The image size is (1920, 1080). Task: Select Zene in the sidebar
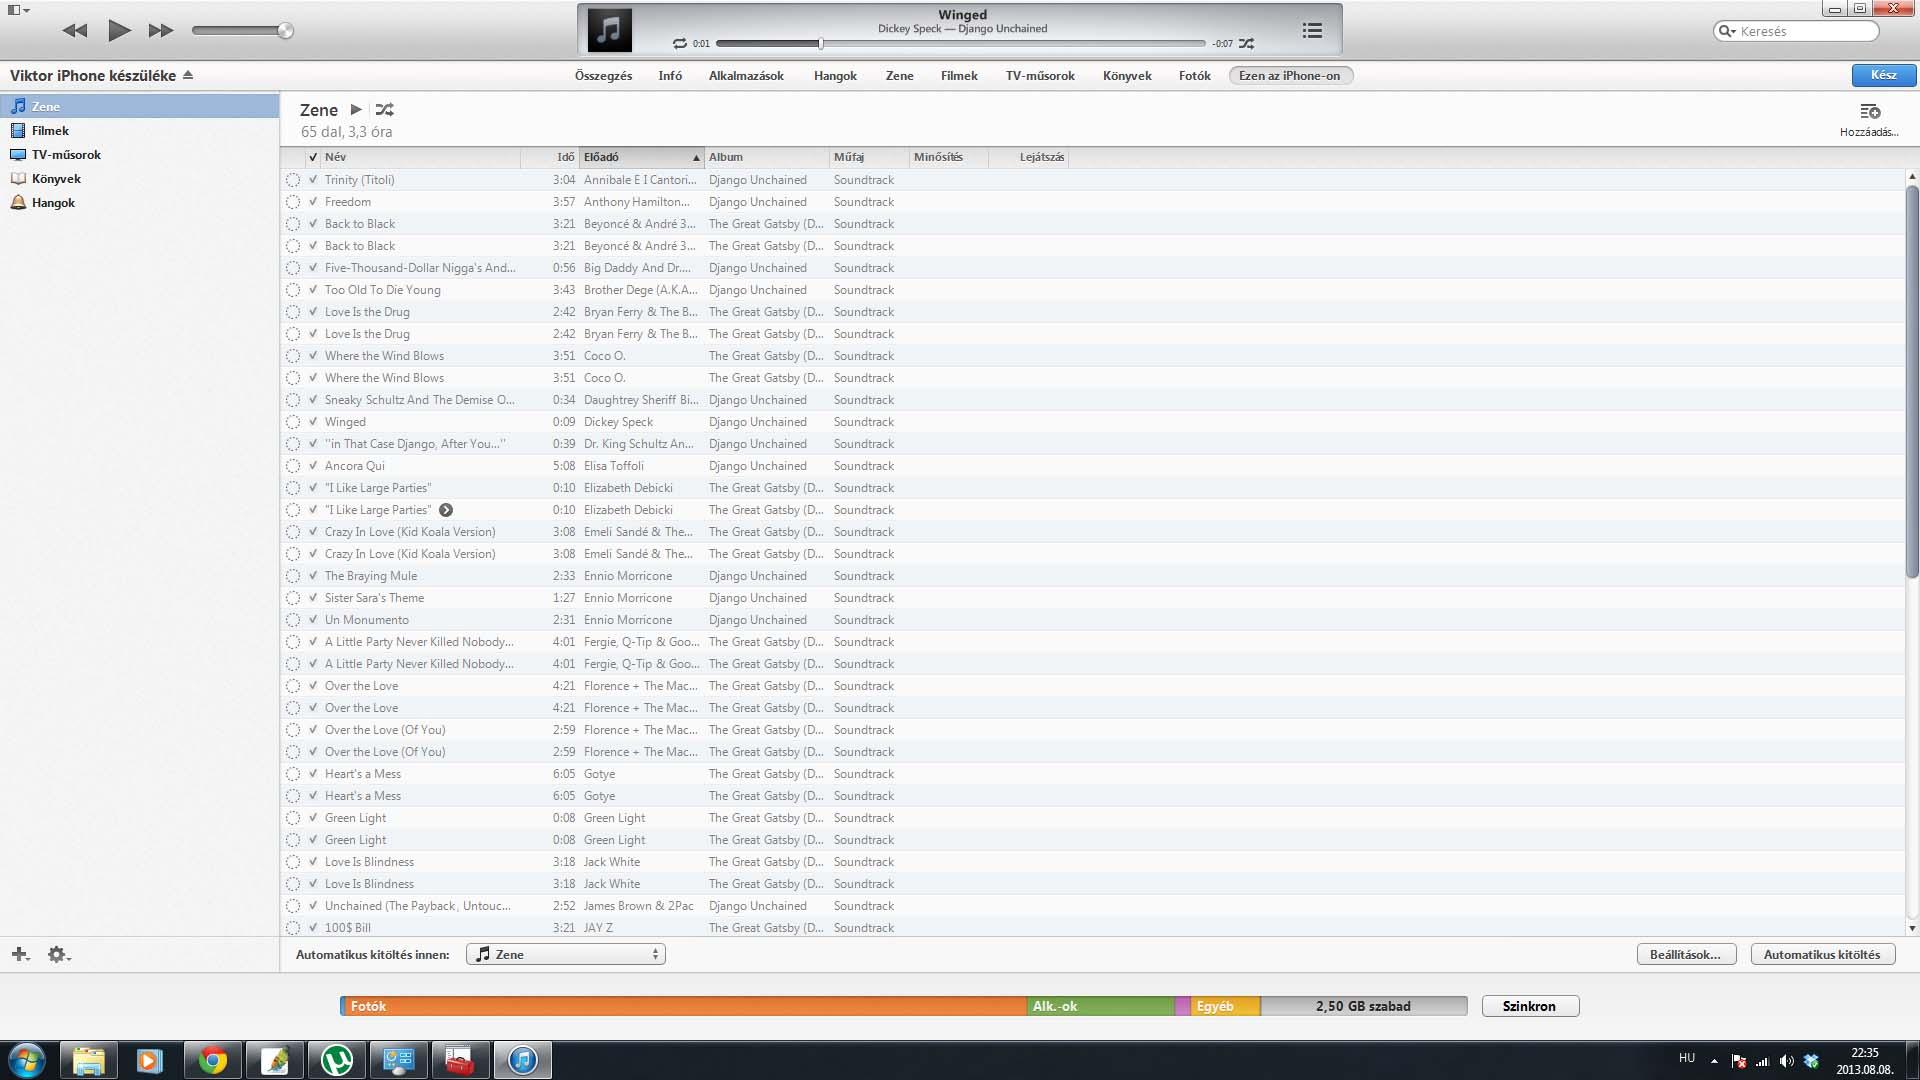139,106
